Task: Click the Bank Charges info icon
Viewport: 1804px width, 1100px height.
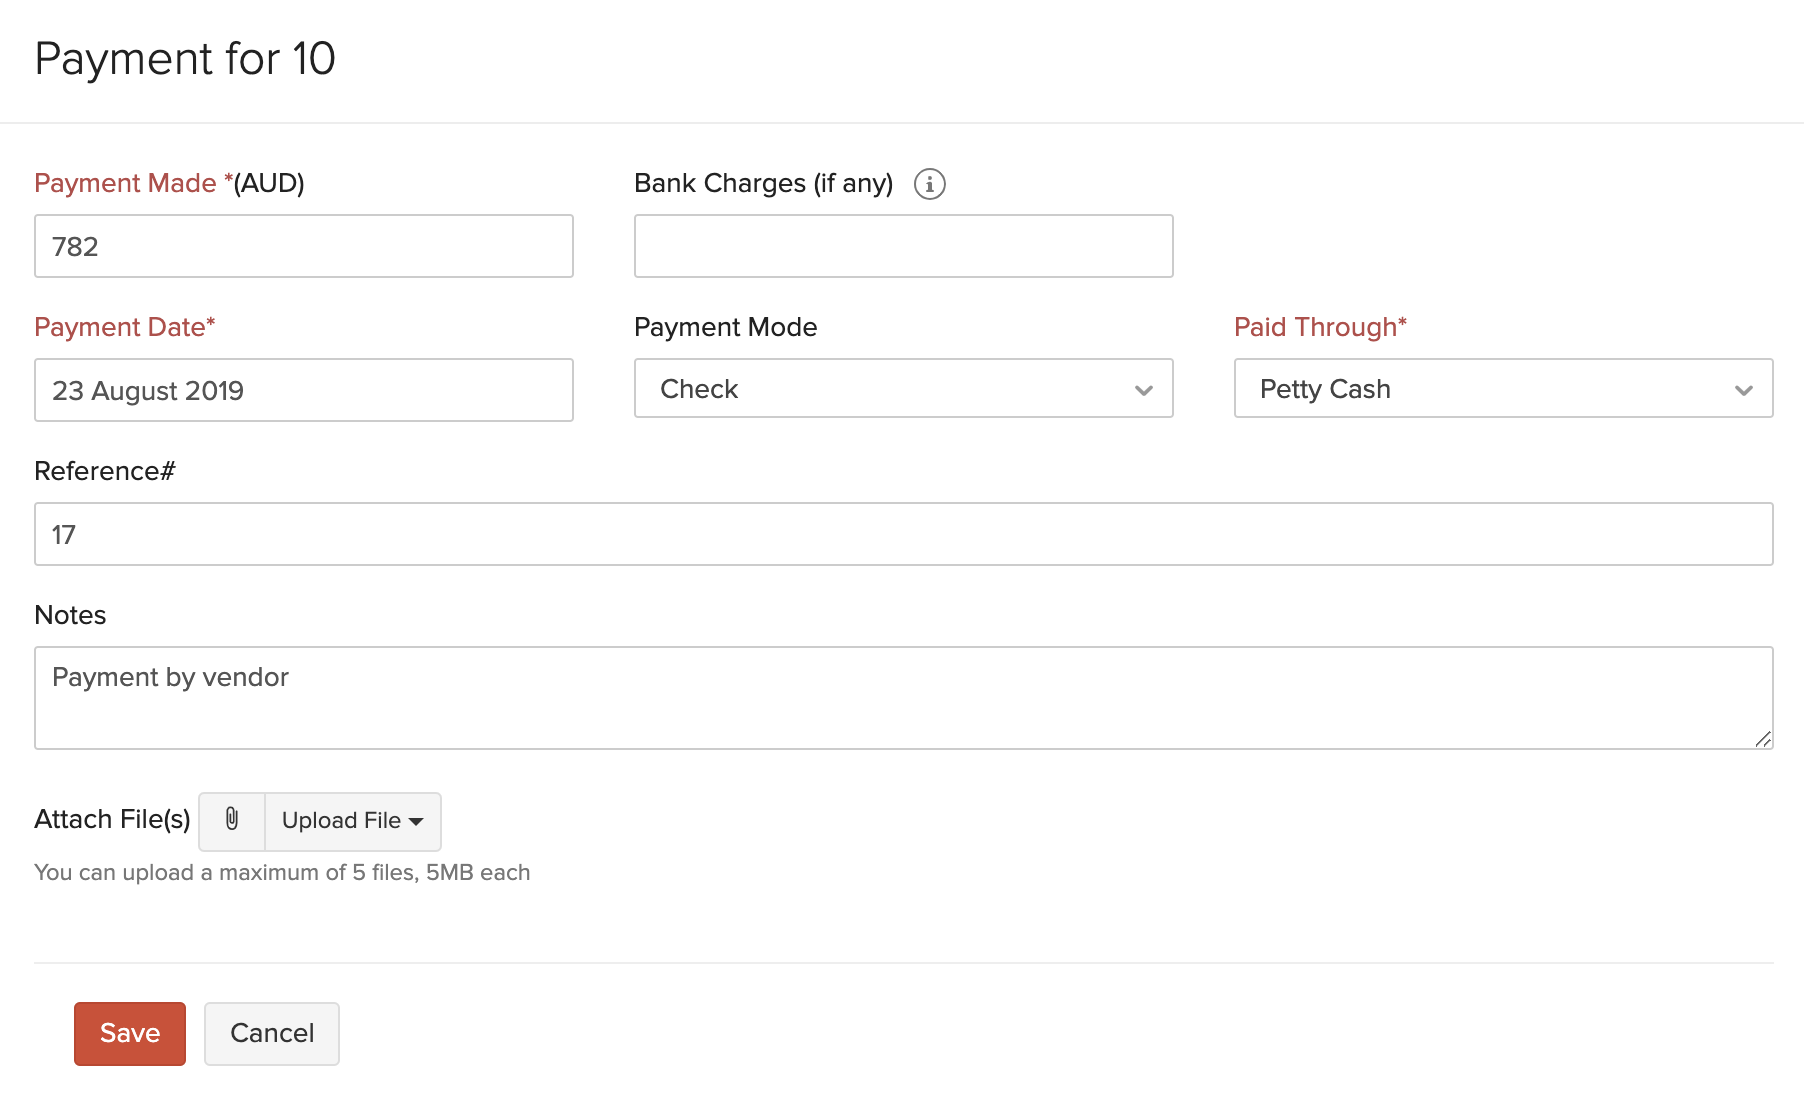Action: pyautogui.click(x=930, y=183)
